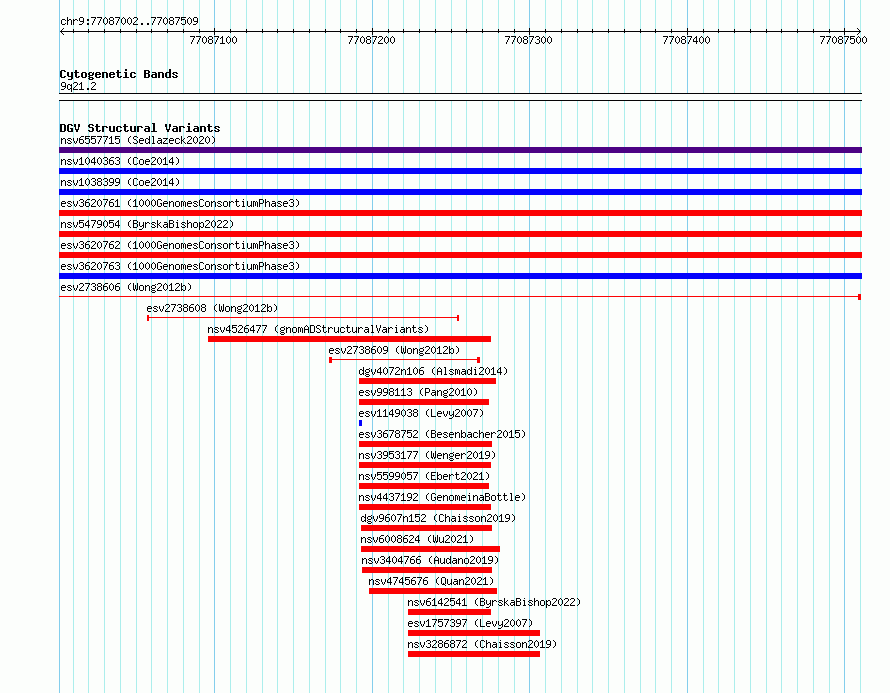The width and height of the screenshot is (890, 693).
Task: Select the red nsv4745676 variant bar
Action: 433,591
